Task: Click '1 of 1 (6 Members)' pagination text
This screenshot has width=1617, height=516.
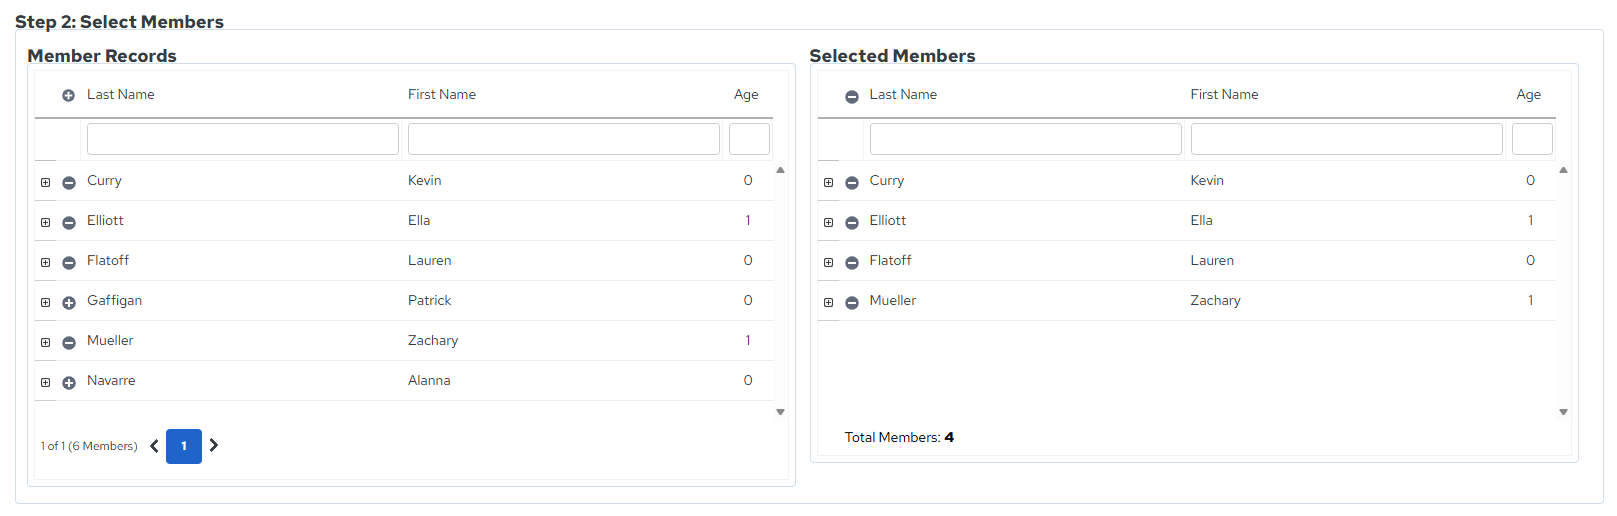Action: 89,446
